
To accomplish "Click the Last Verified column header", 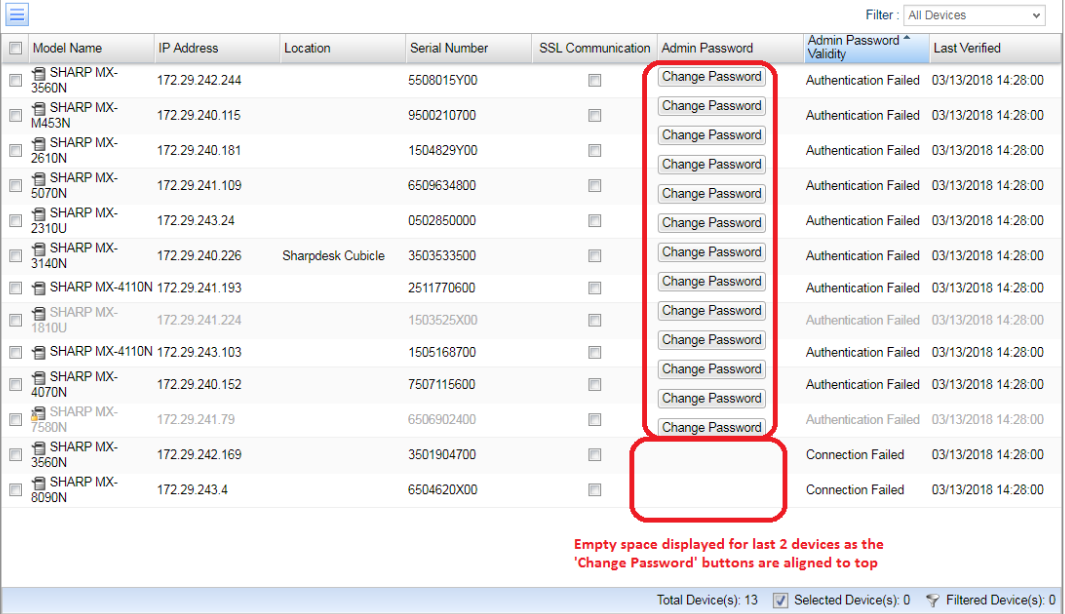I will click(x=966, y=48).
